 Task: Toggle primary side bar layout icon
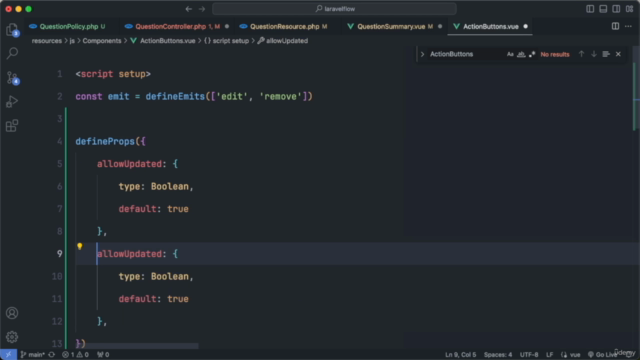point(590,9)
